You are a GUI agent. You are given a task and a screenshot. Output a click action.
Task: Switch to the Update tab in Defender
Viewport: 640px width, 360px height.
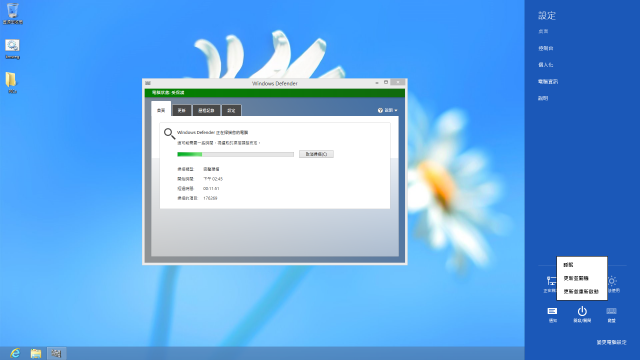182,111
